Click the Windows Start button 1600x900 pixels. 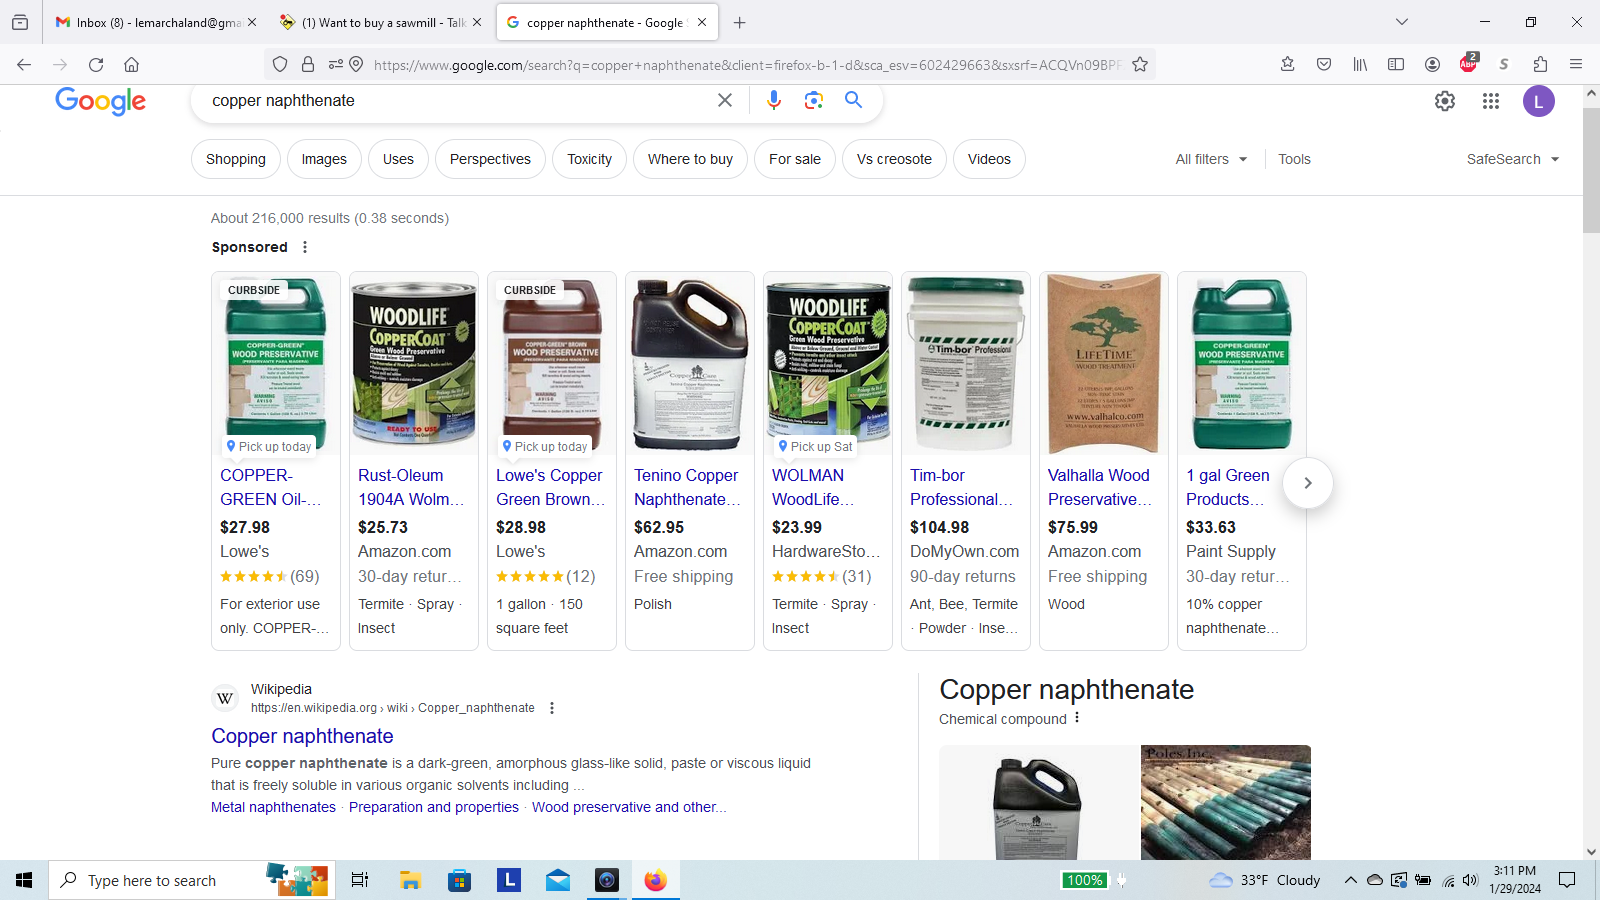coord(24,880)
